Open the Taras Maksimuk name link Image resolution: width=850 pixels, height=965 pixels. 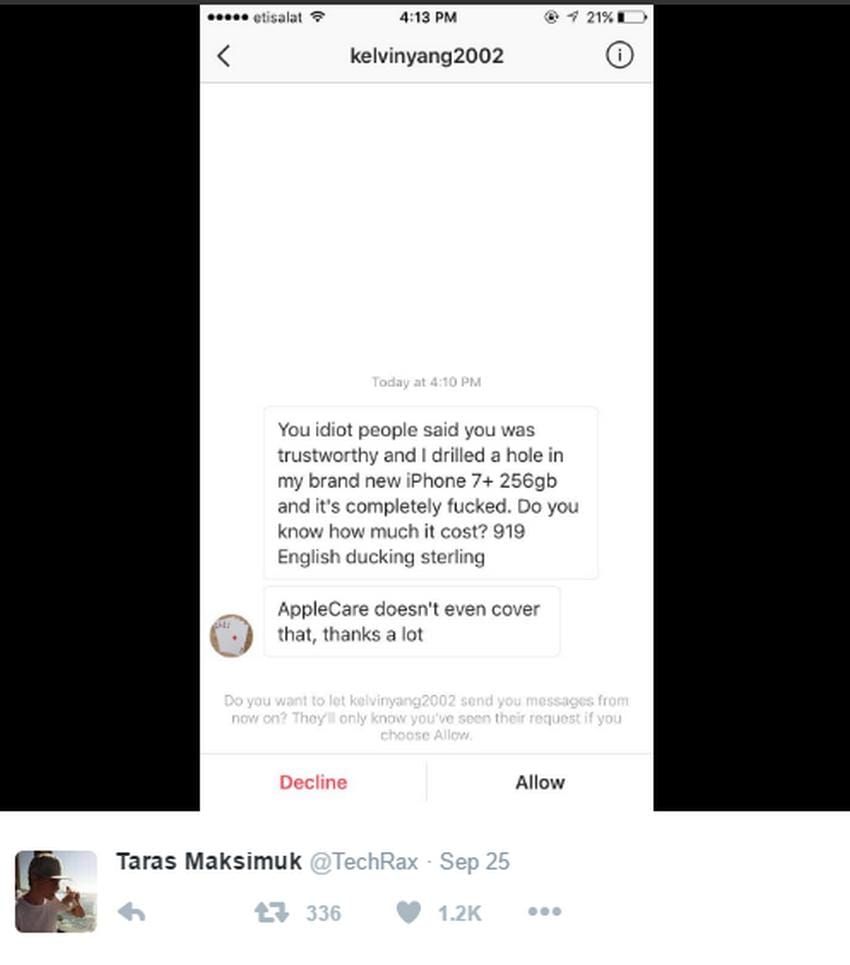[209, 861]
